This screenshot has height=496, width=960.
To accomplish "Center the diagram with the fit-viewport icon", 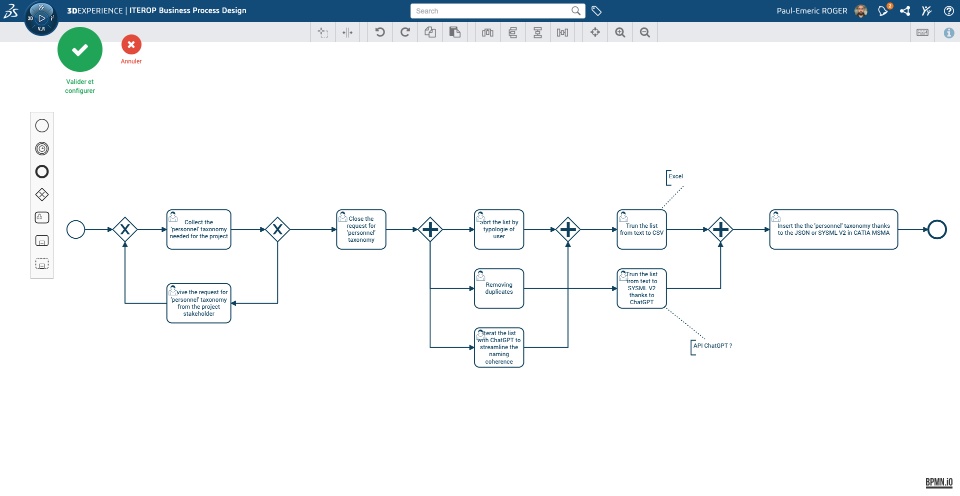I will 594,33.
